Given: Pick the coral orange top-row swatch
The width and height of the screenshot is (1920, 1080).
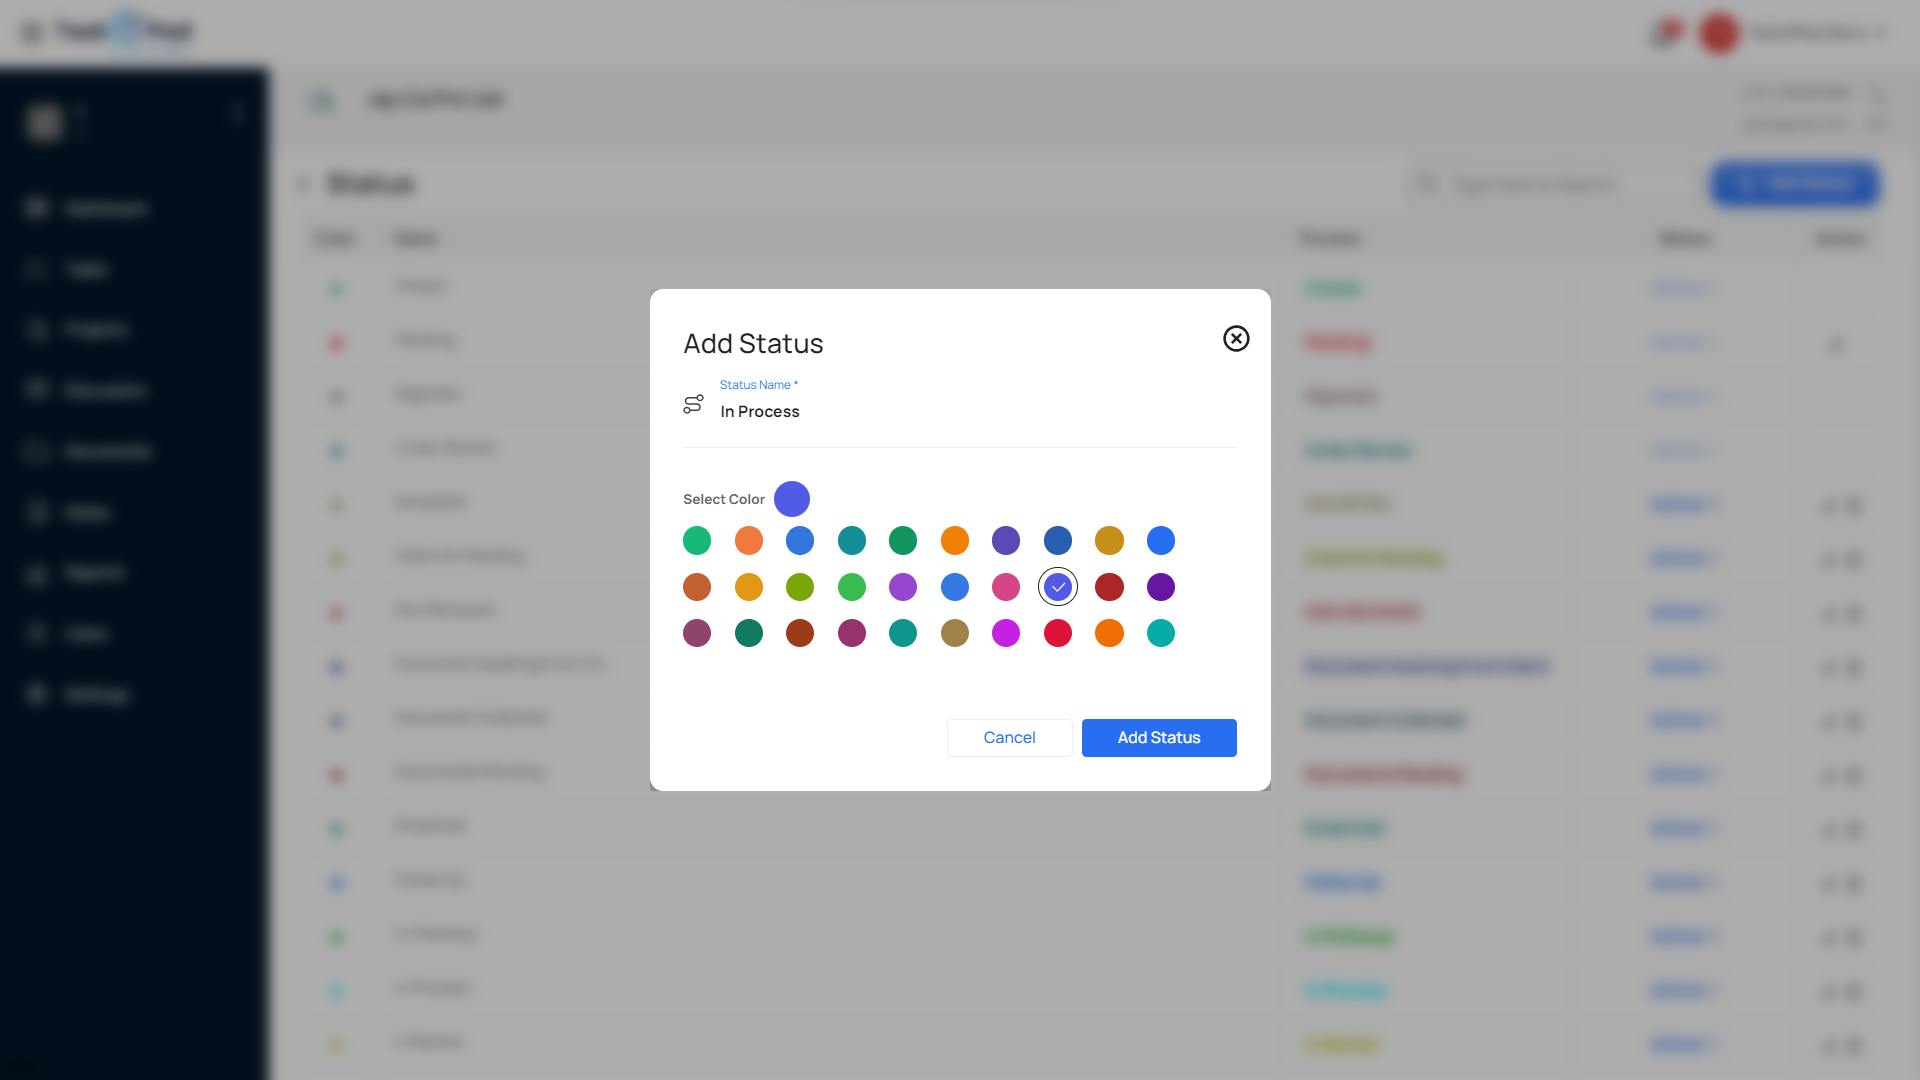Looking at the screenshot, I should (749, 541).
